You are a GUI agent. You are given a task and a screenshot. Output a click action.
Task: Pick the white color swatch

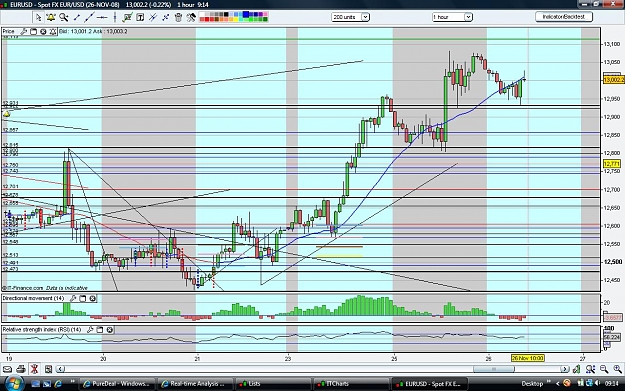tap(202, 14)
